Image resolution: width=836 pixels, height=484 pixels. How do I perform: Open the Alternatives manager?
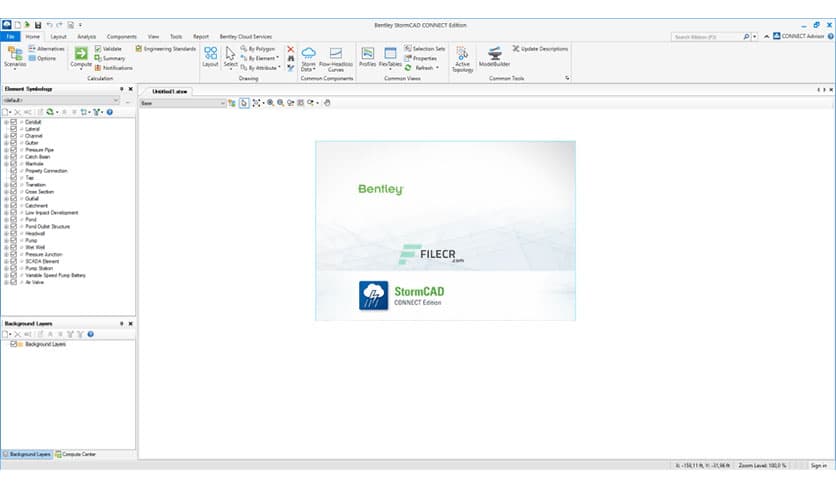point(46,49)
